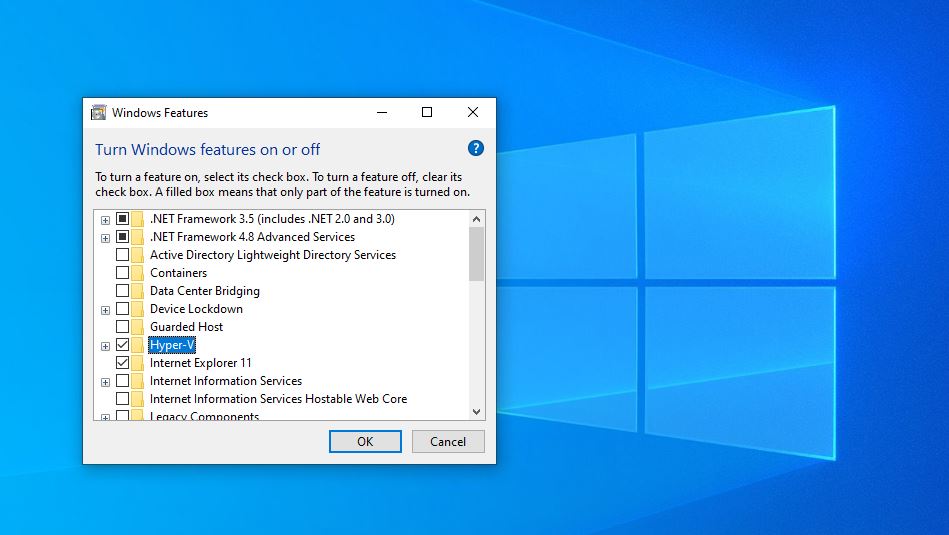
Task: Click folder icon beside Active Directory Lightweight
Action: (138, 255)
